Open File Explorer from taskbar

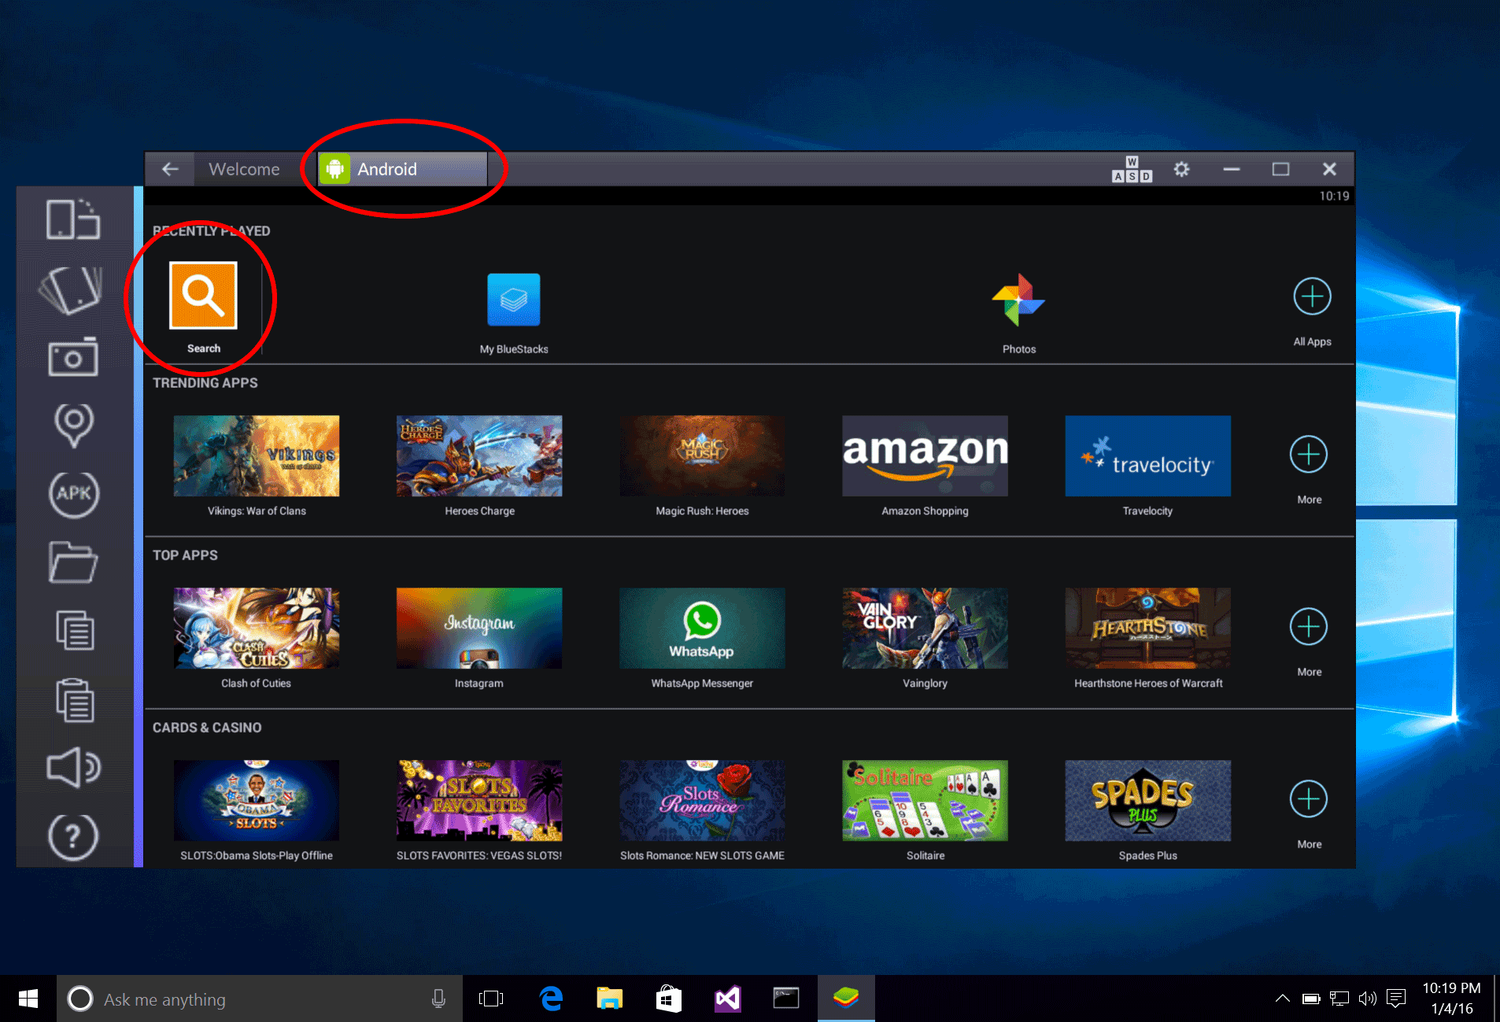610,998
